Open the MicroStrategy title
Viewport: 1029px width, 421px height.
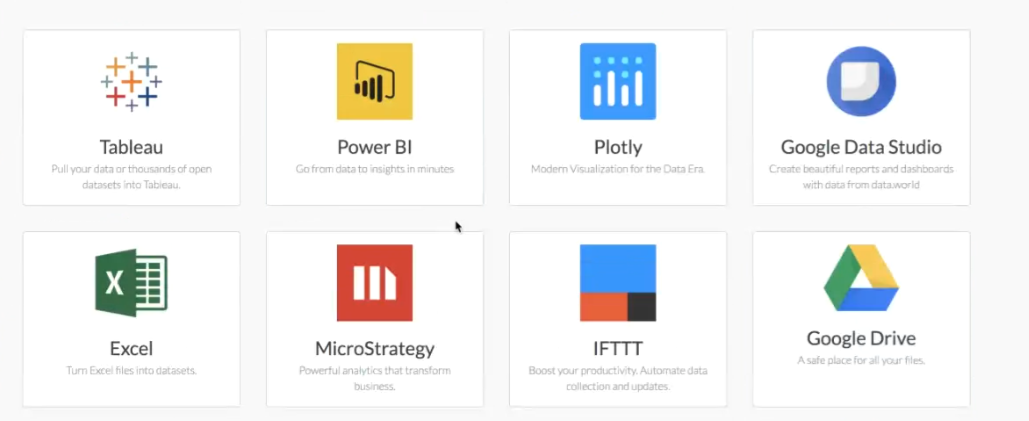click(375, 348)
